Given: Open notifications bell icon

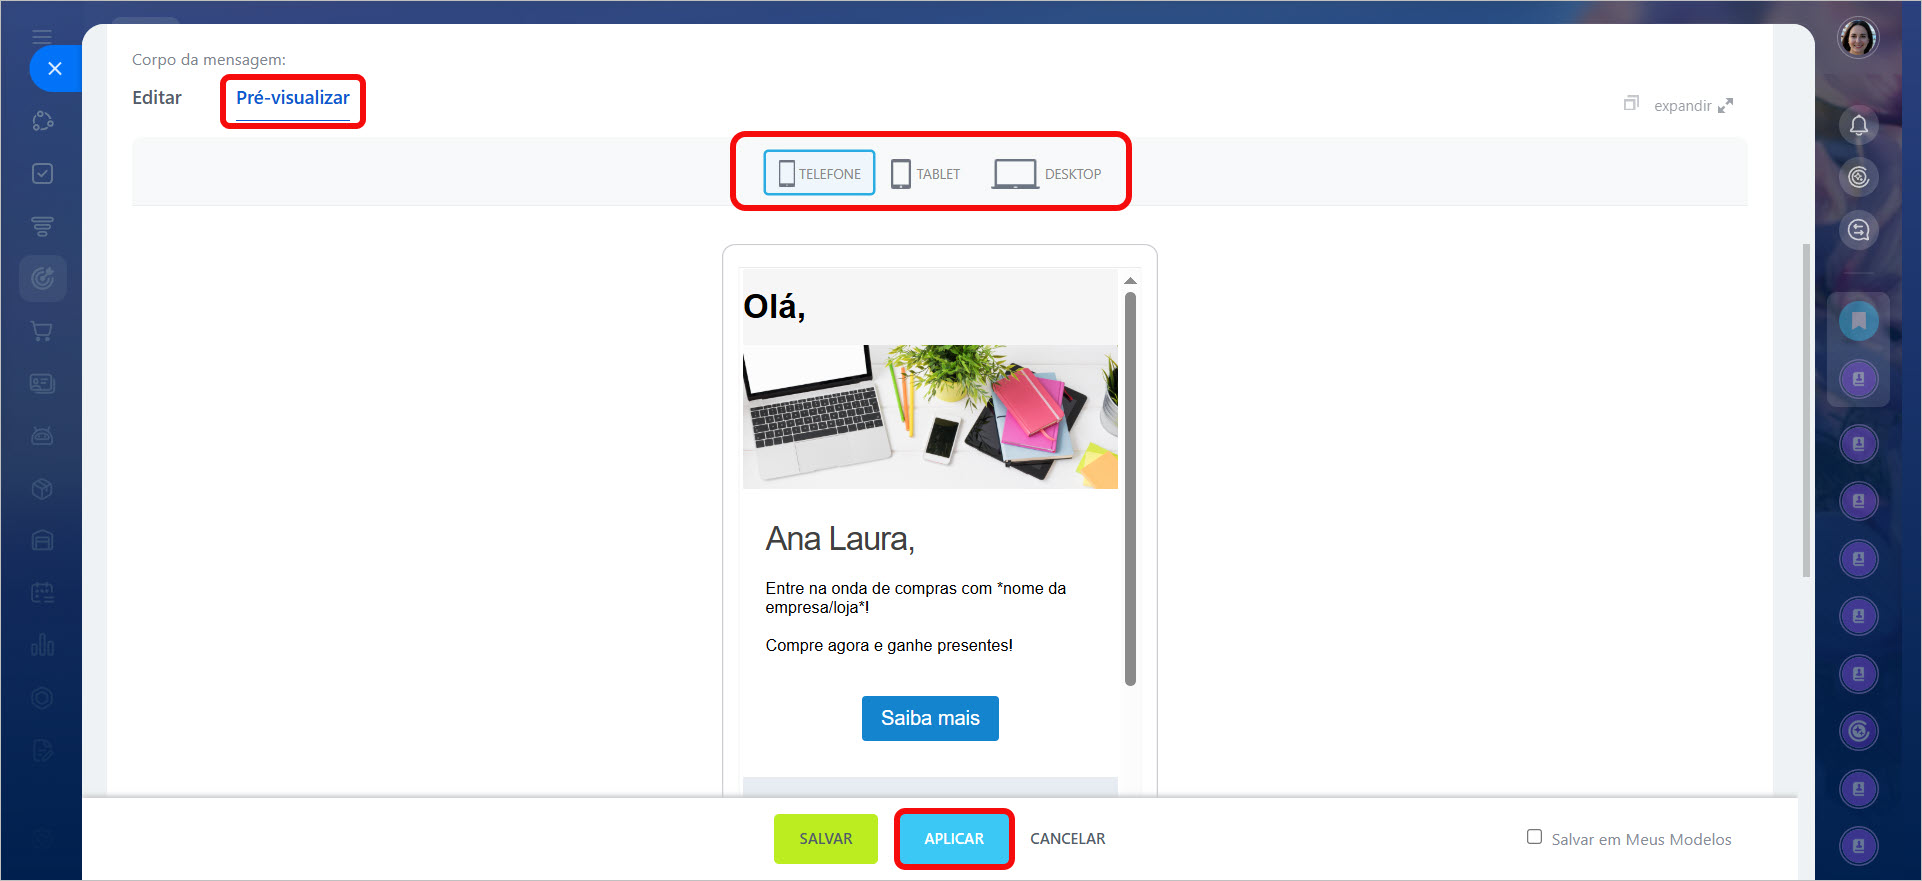Looking at the screenshot, I should 1858,125.
